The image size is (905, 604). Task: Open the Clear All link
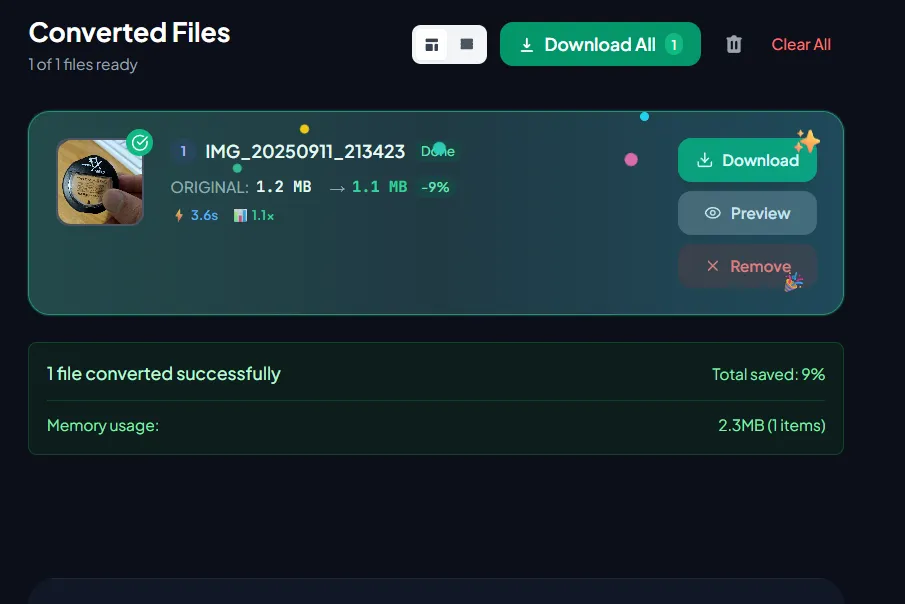click(x=801, y=44)
